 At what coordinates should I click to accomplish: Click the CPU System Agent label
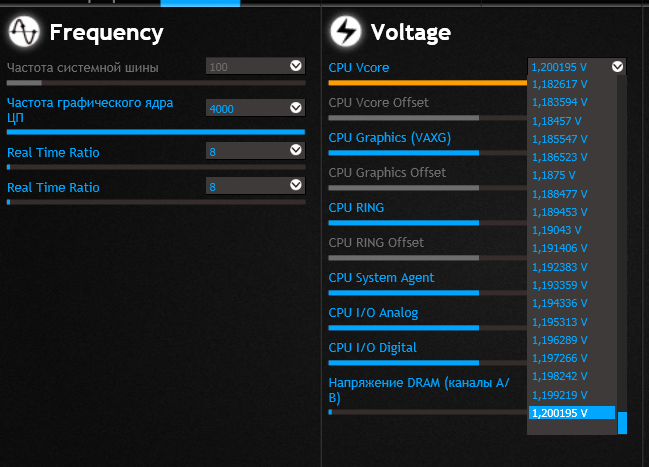click(381, 278)
